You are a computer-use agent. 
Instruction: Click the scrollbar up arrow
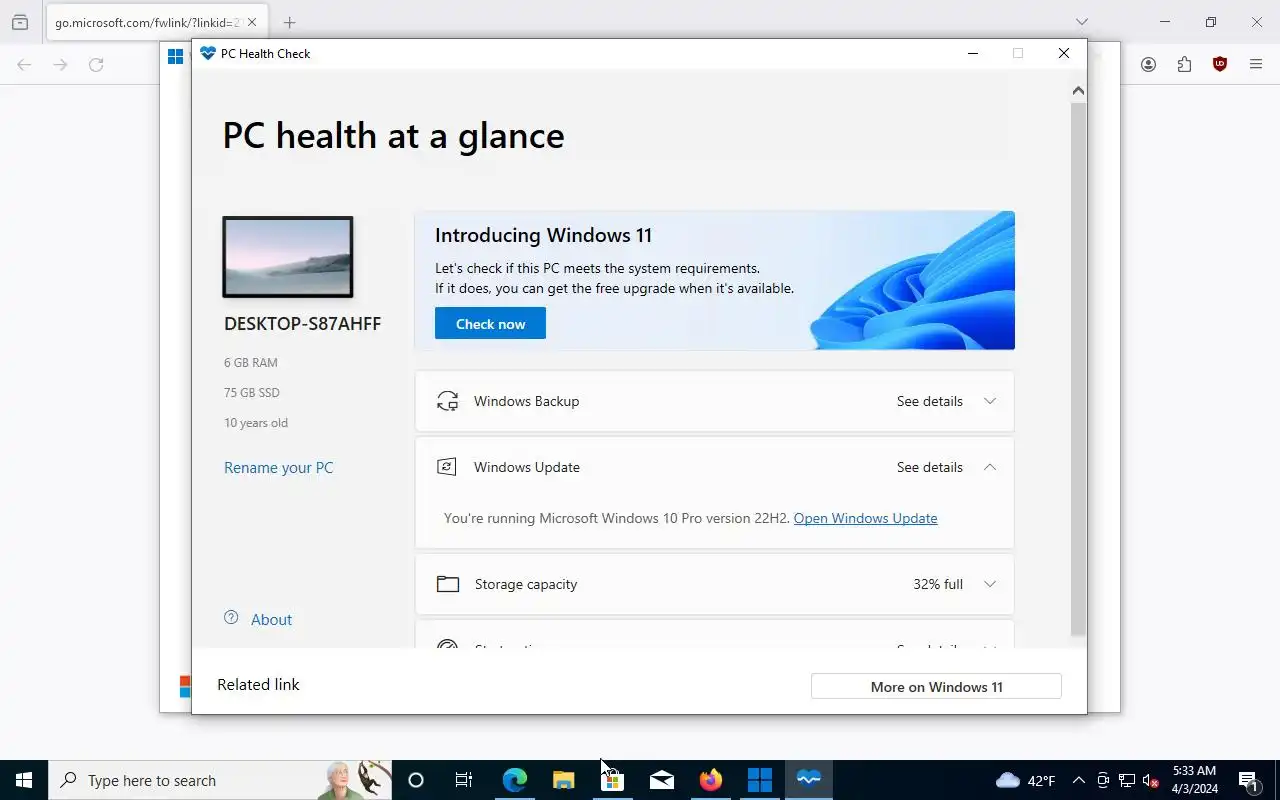coord(1078,91)
